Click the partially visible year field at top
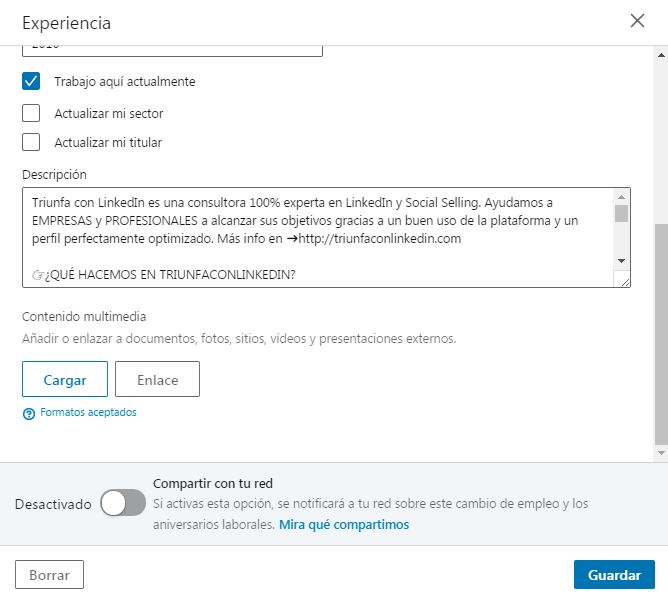This screenshot has height=602, width=668. (172, 49)
